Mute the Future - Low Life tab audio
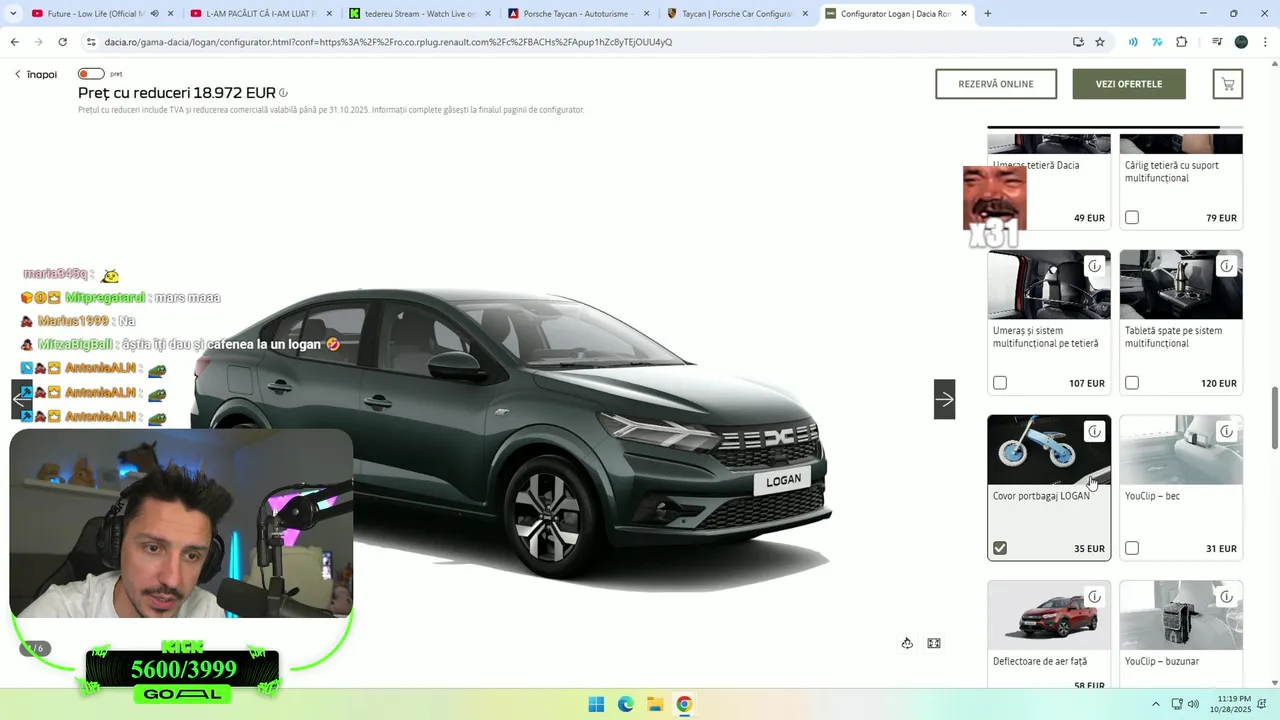1280x720 pixels. [x=154, y=14]
